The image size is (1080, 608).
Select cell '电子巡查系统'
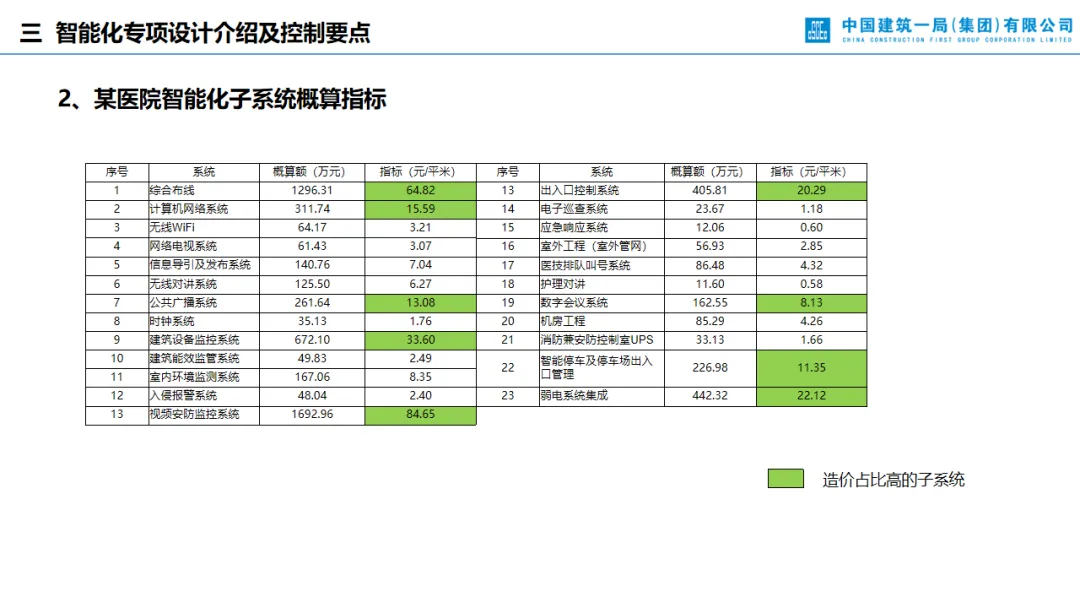602,209
